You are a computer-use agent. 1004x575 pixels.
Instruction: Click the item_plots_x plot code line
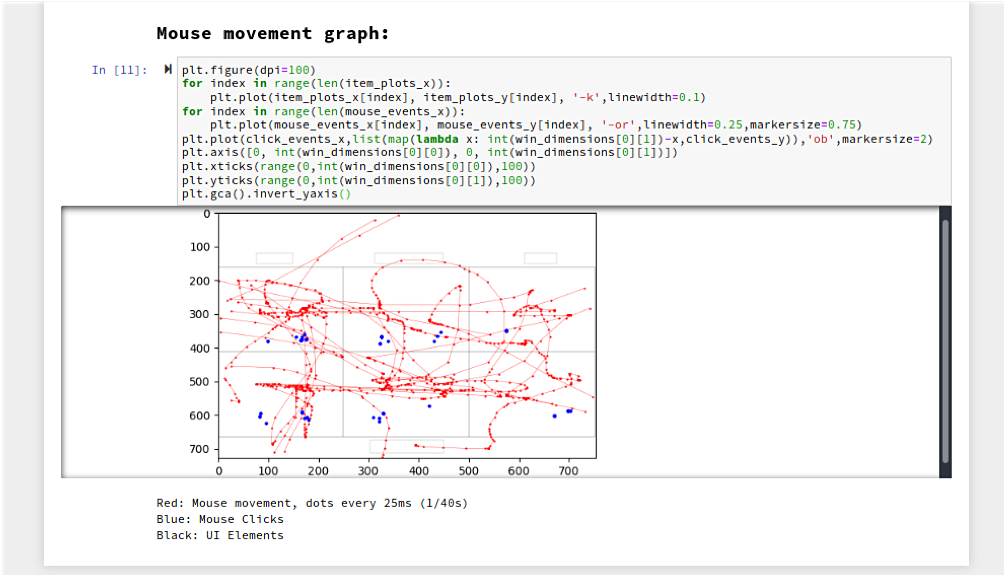(x=458, y=97)
